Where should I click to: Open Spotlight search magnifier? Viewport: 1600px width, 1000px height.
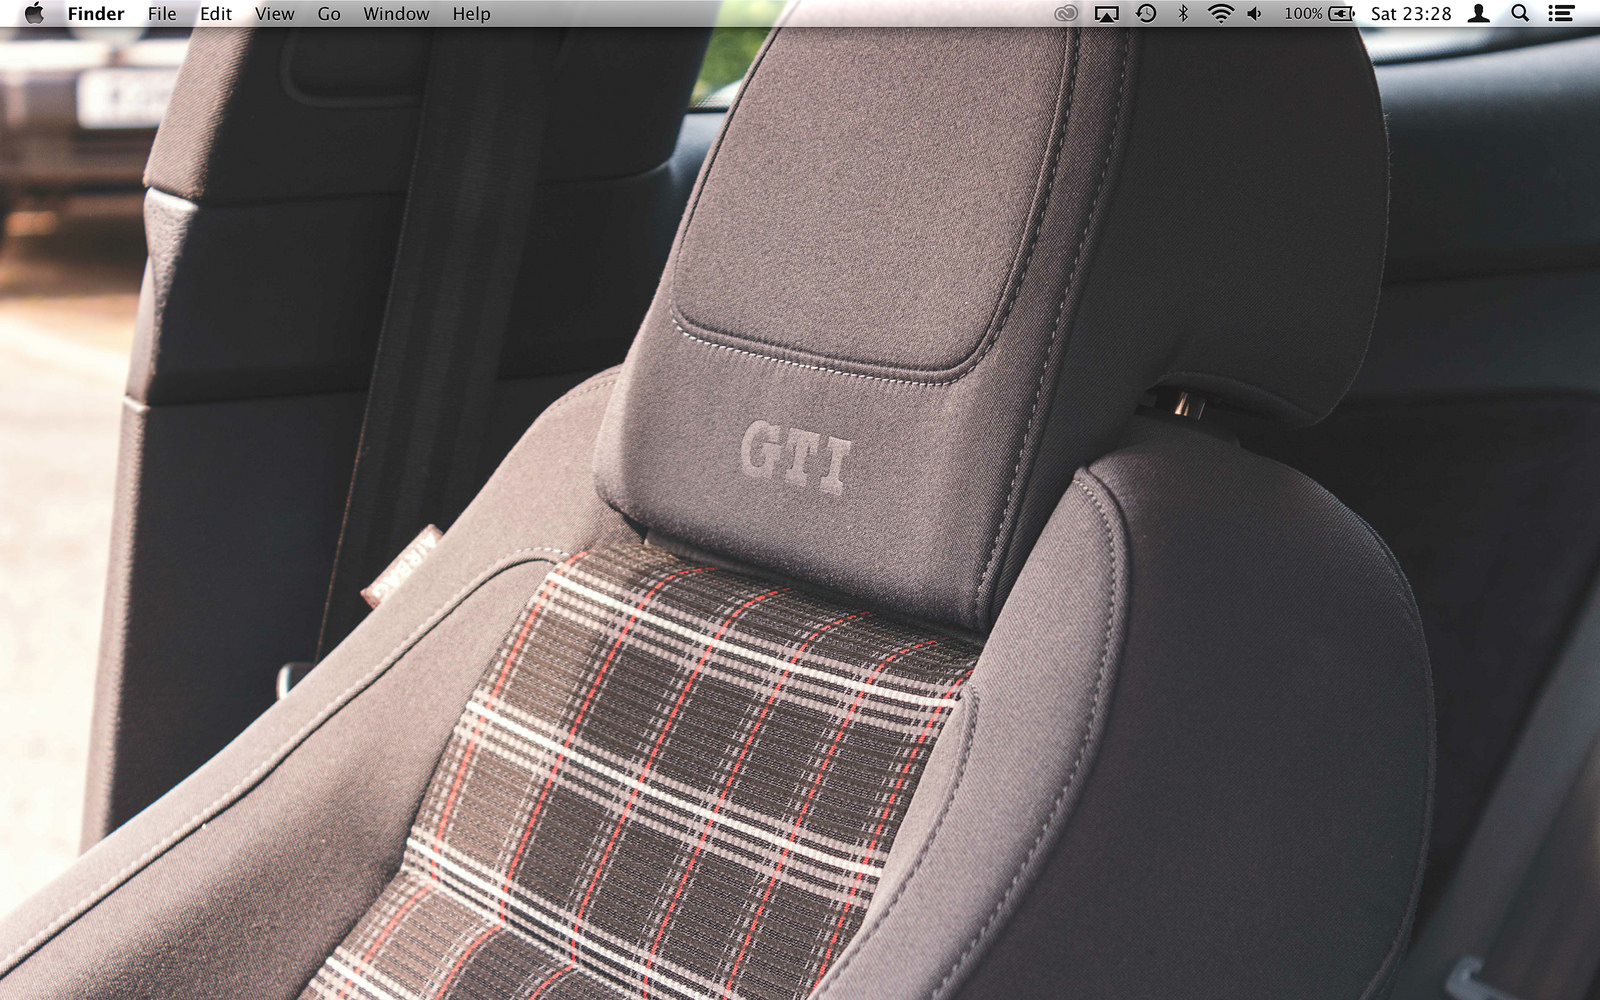(x=1520, y=13)
